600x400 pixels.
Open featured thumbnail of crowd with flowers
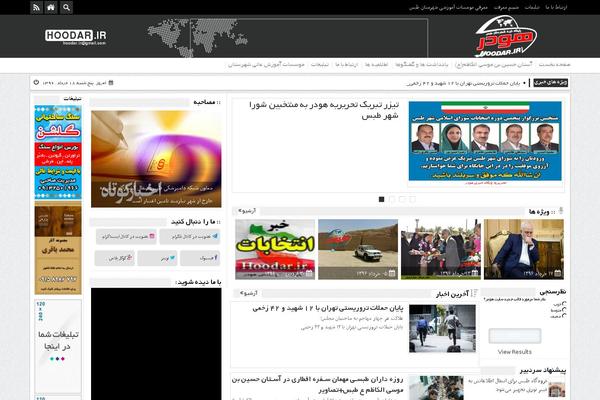click(x=441, y=249)
